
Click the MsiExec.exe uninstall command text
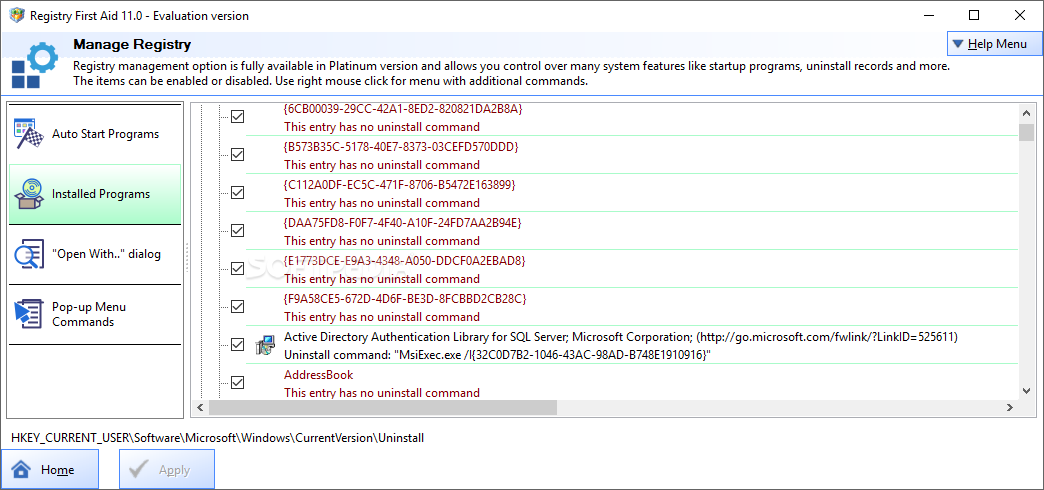[x=497, y=355]
